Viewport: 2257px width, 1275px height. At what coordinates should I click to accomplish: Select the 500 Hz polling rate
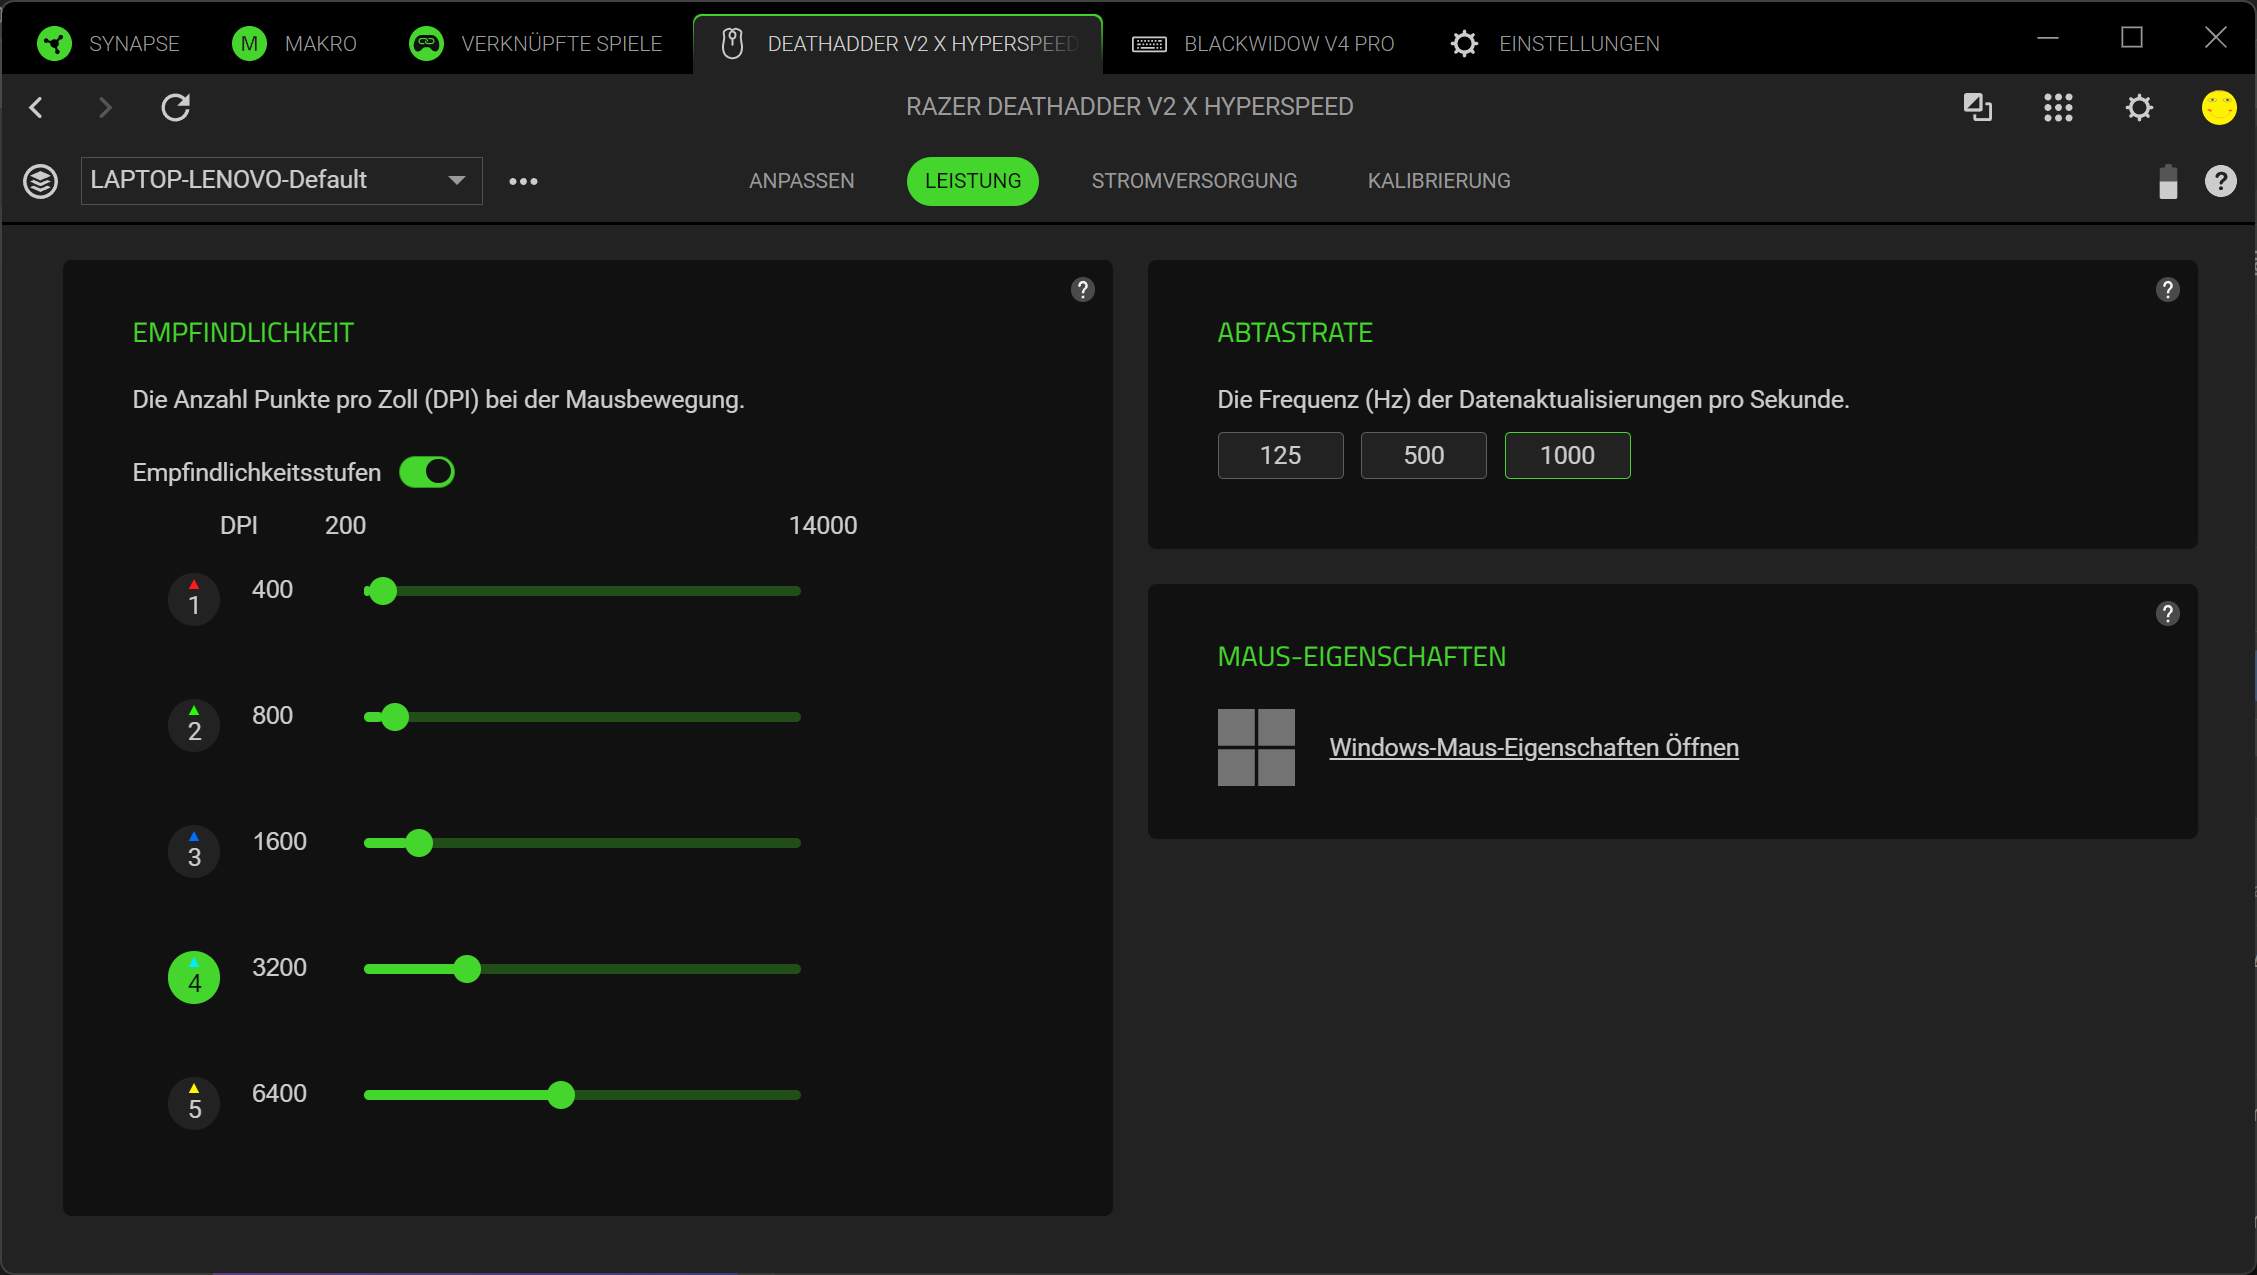pos(1423,456)
